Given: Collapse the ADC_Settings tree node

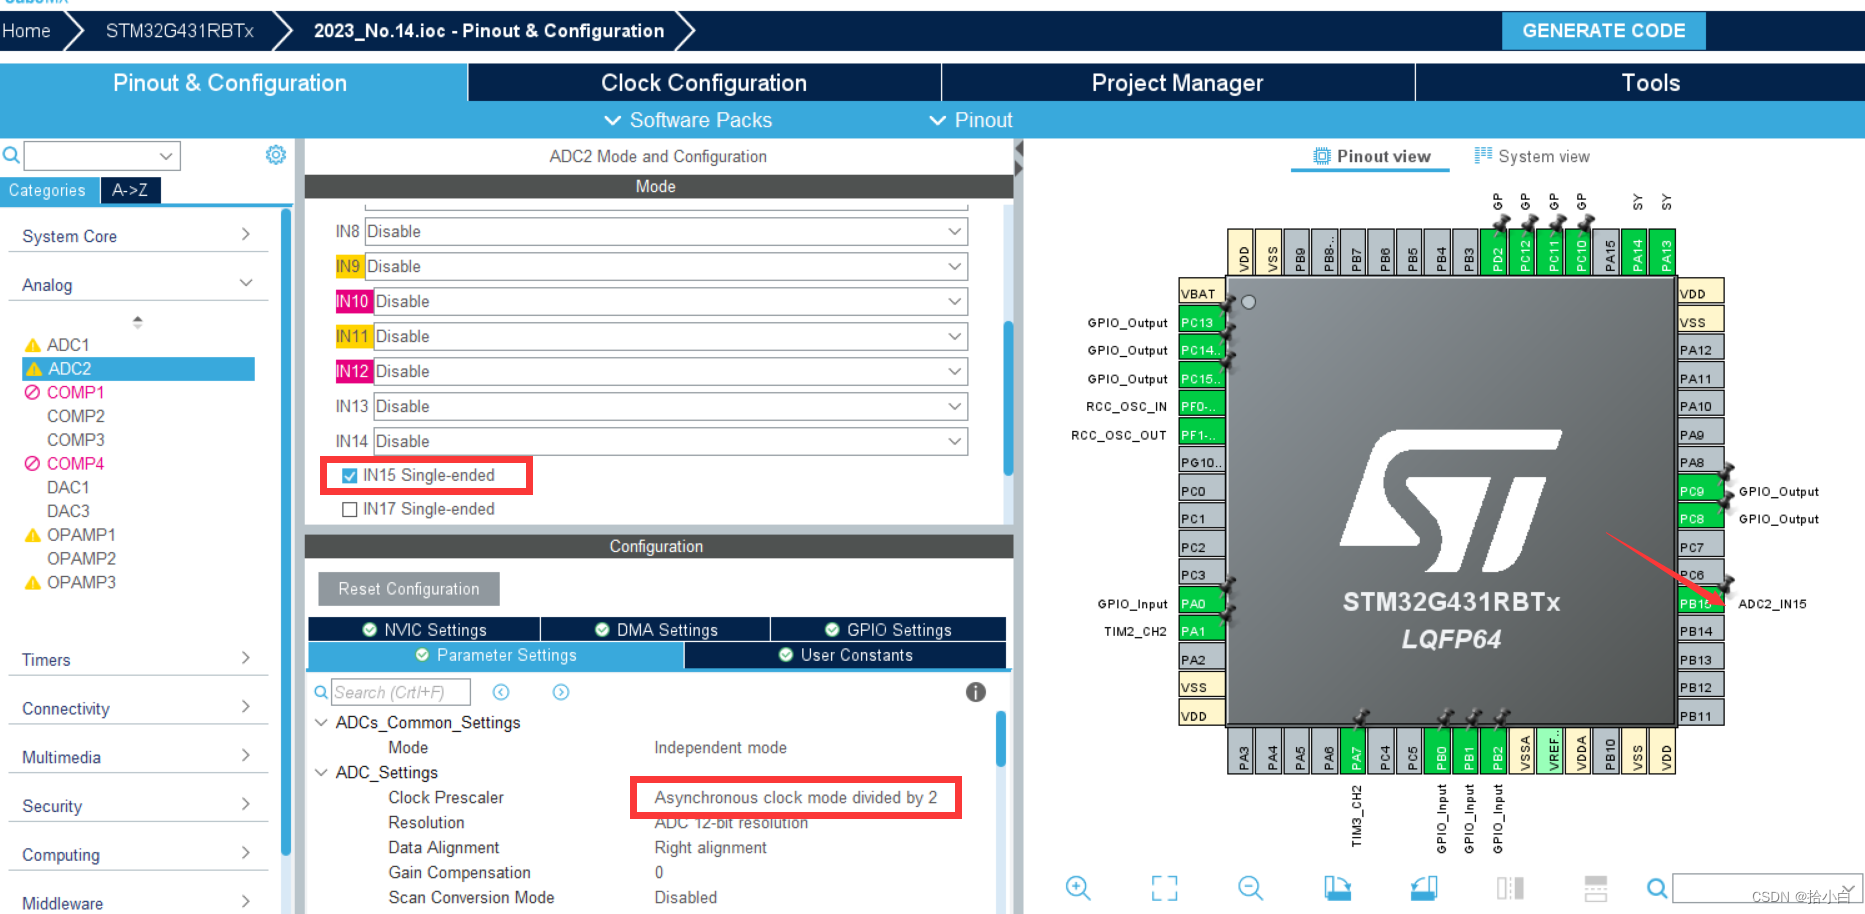Looking at the screenshot, I should pos(321,772).
